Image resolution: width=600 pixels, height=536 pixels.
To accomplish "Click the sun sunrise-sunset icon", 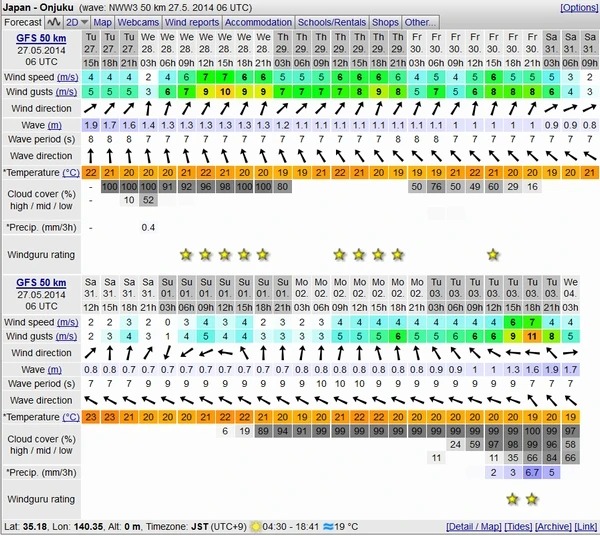I will pyautogui.click(x=255, y=527).
